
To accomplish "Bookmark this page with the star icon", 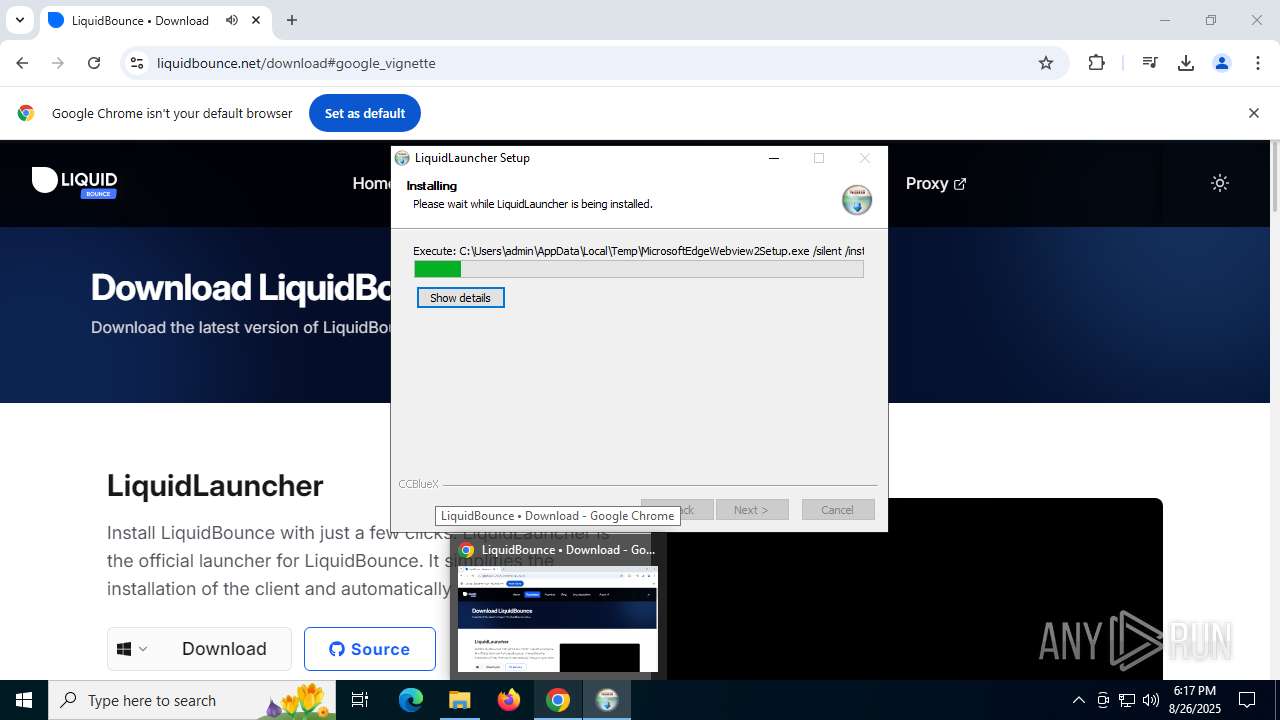I will pos(1046,63).
